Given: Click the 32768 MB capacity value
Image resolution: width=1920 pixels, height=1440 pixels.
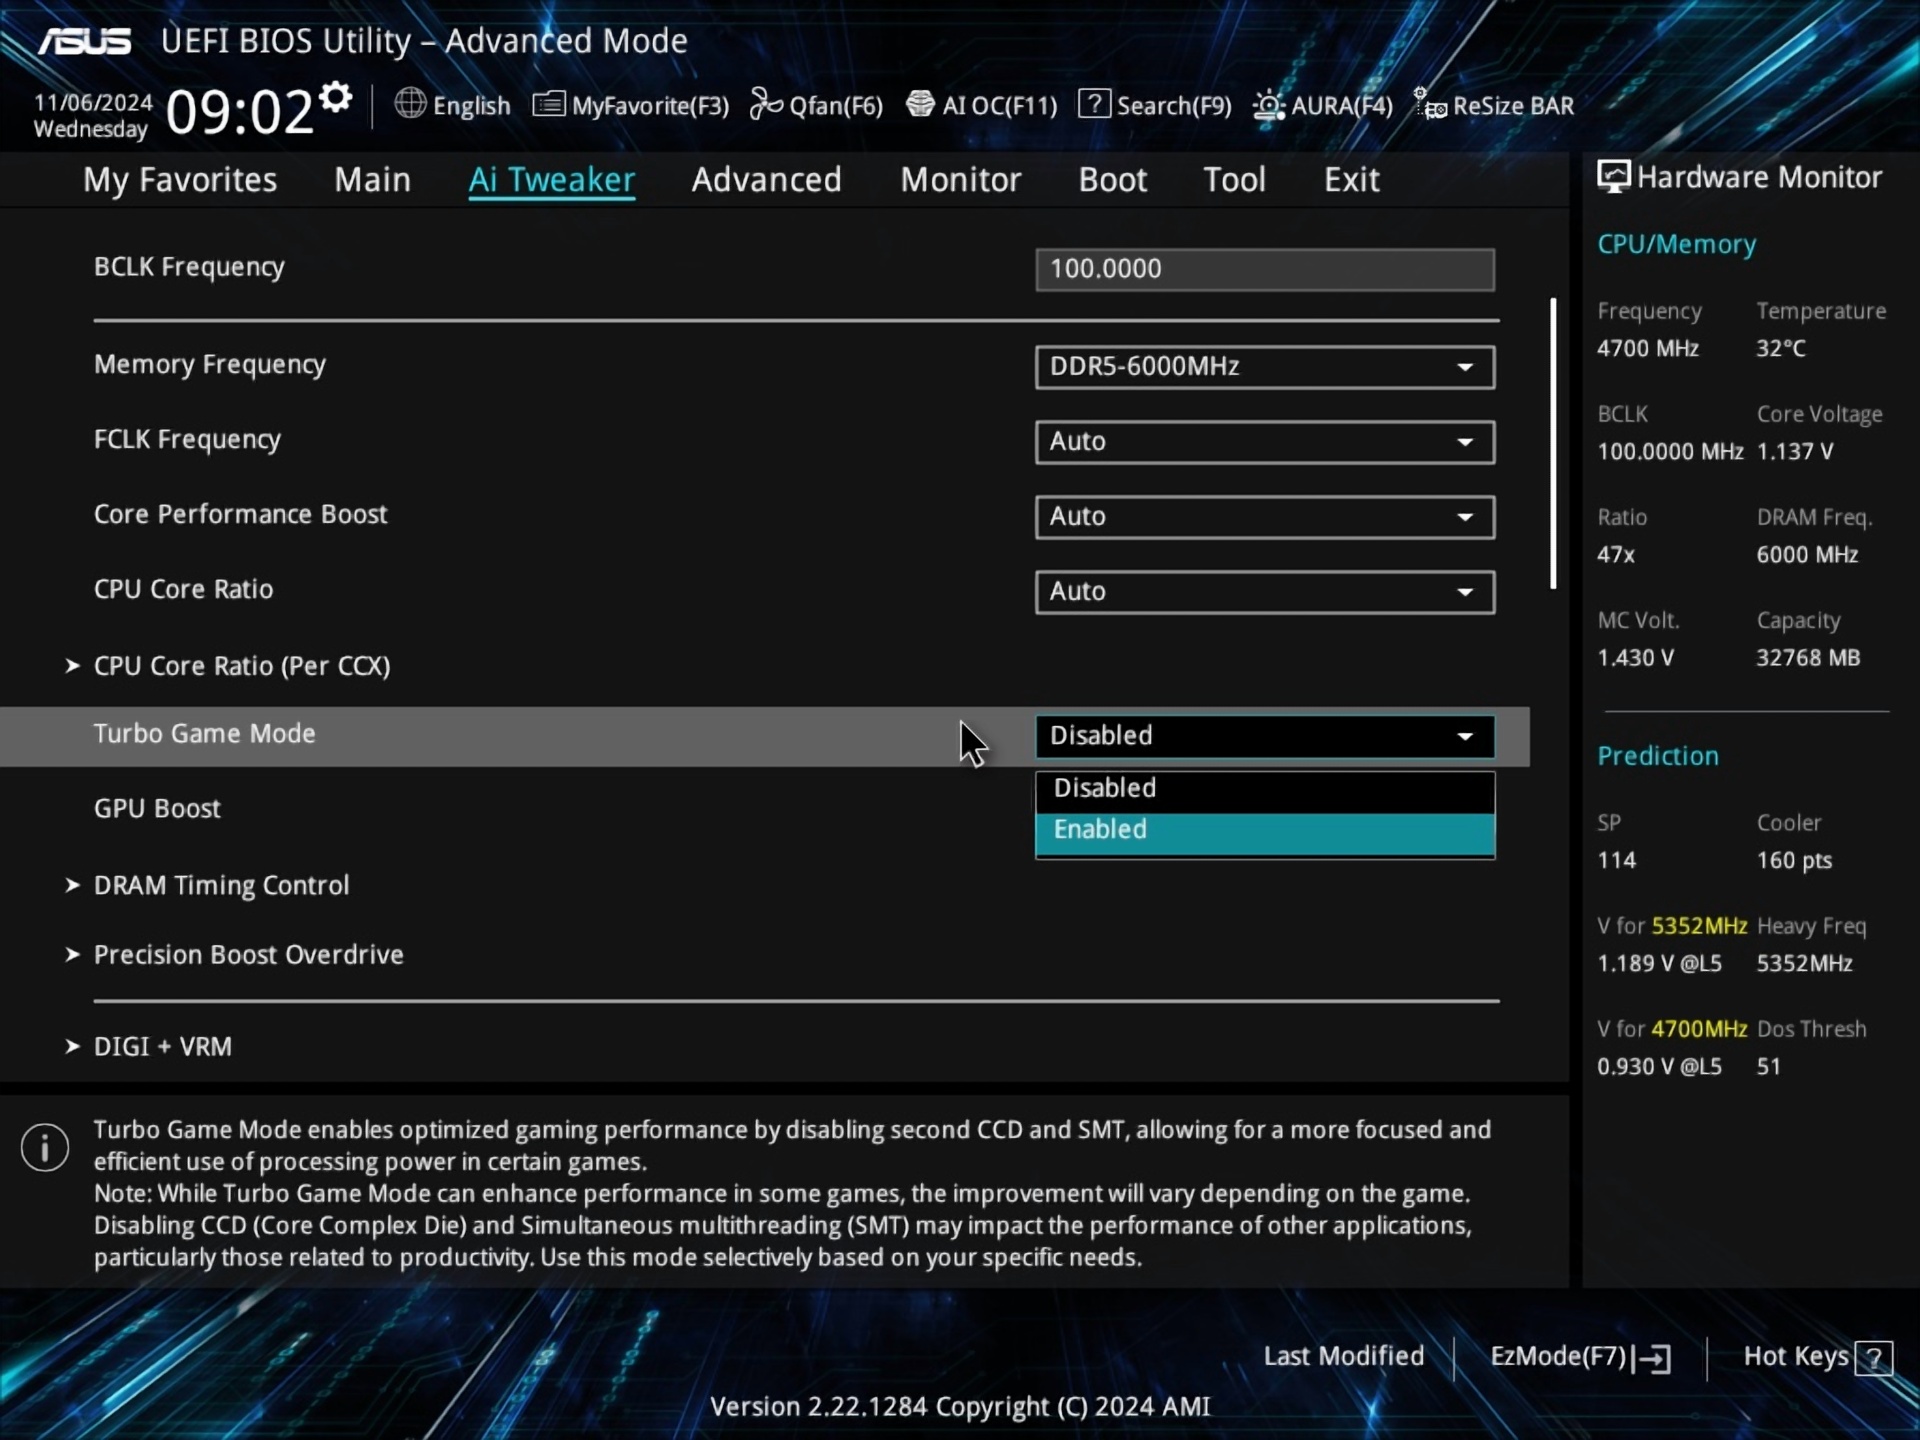Looking at the screenshot, I should 1808,657.
